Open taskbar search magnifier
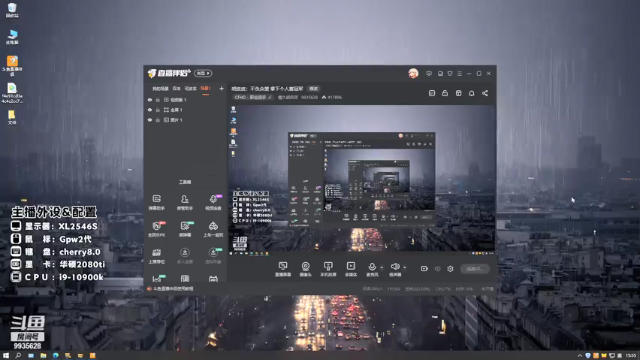640x360 pixels. pos(18,356)
